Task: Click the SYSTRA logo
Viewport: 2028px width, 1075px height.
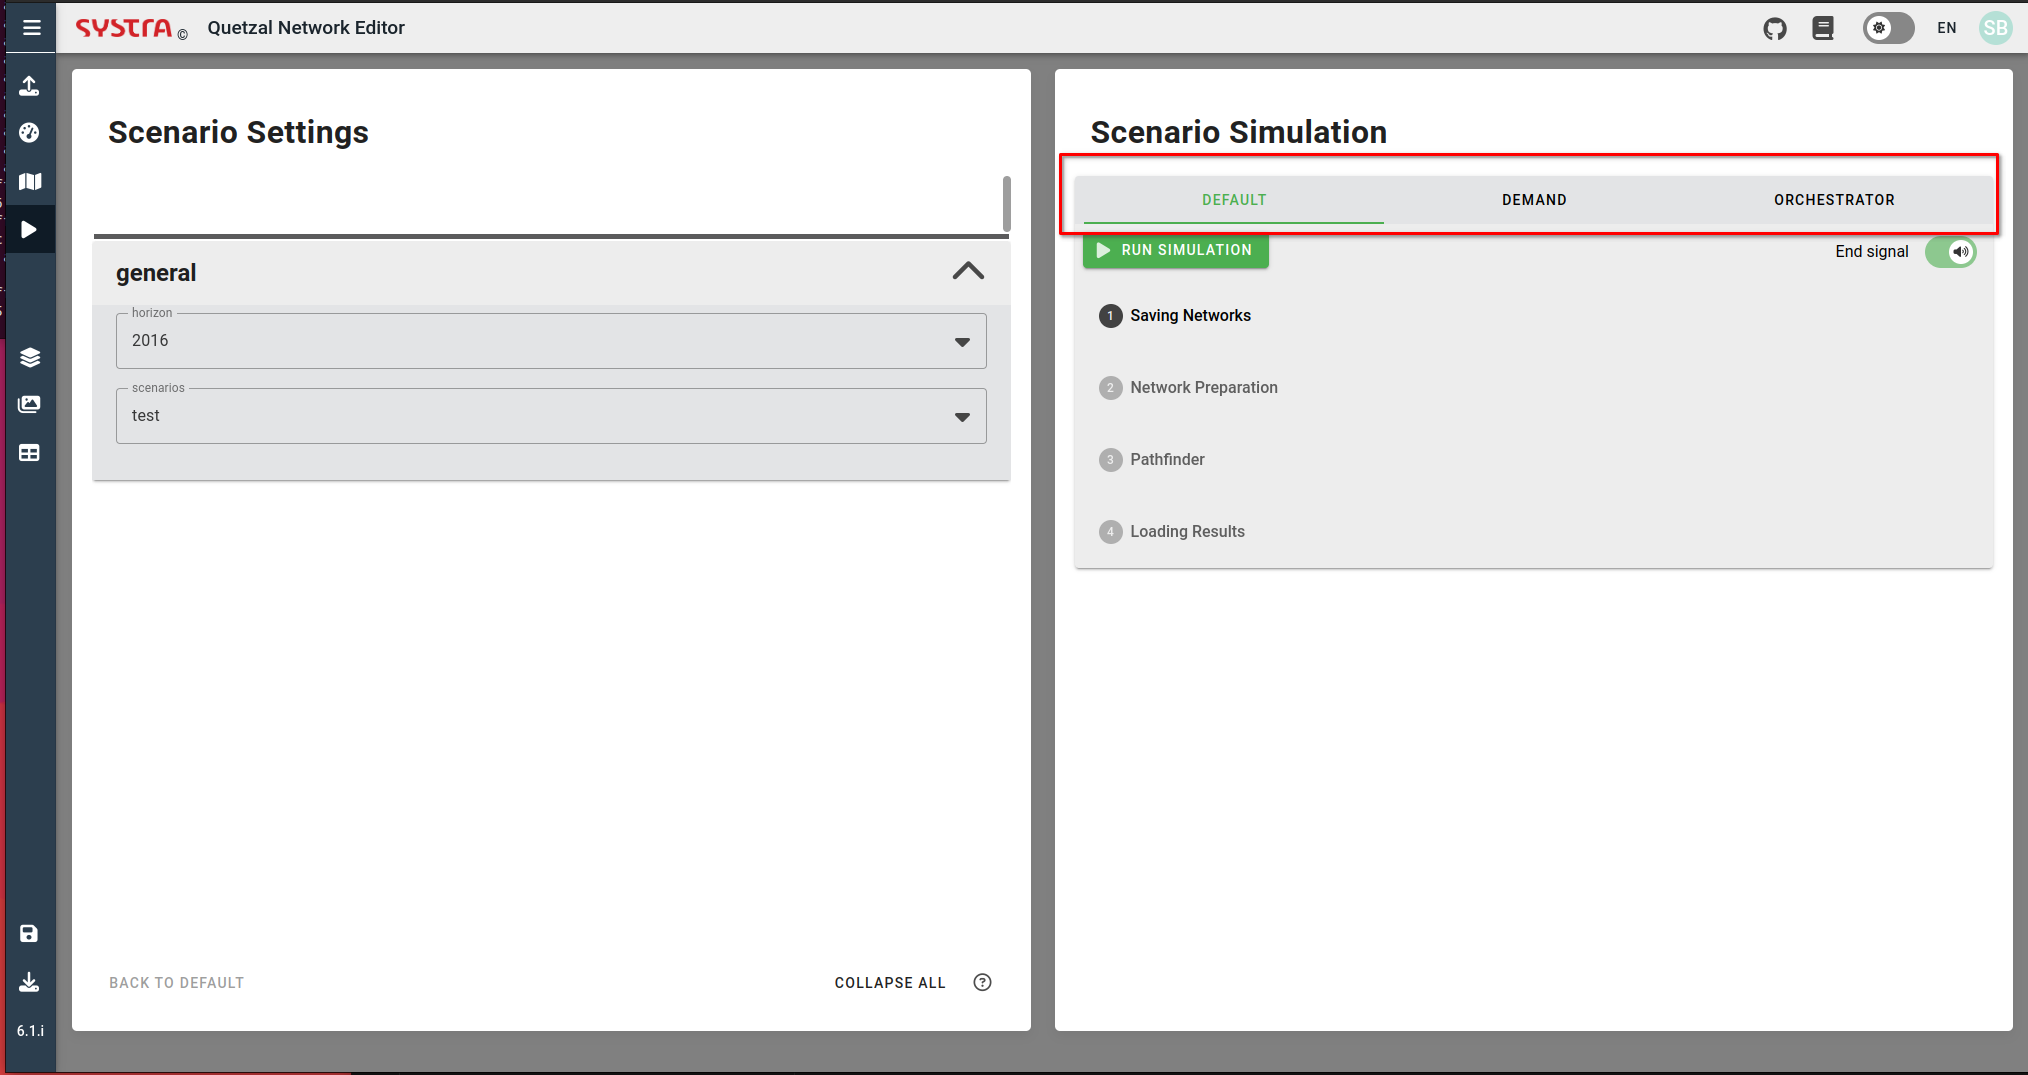Action: pos(125,28)
